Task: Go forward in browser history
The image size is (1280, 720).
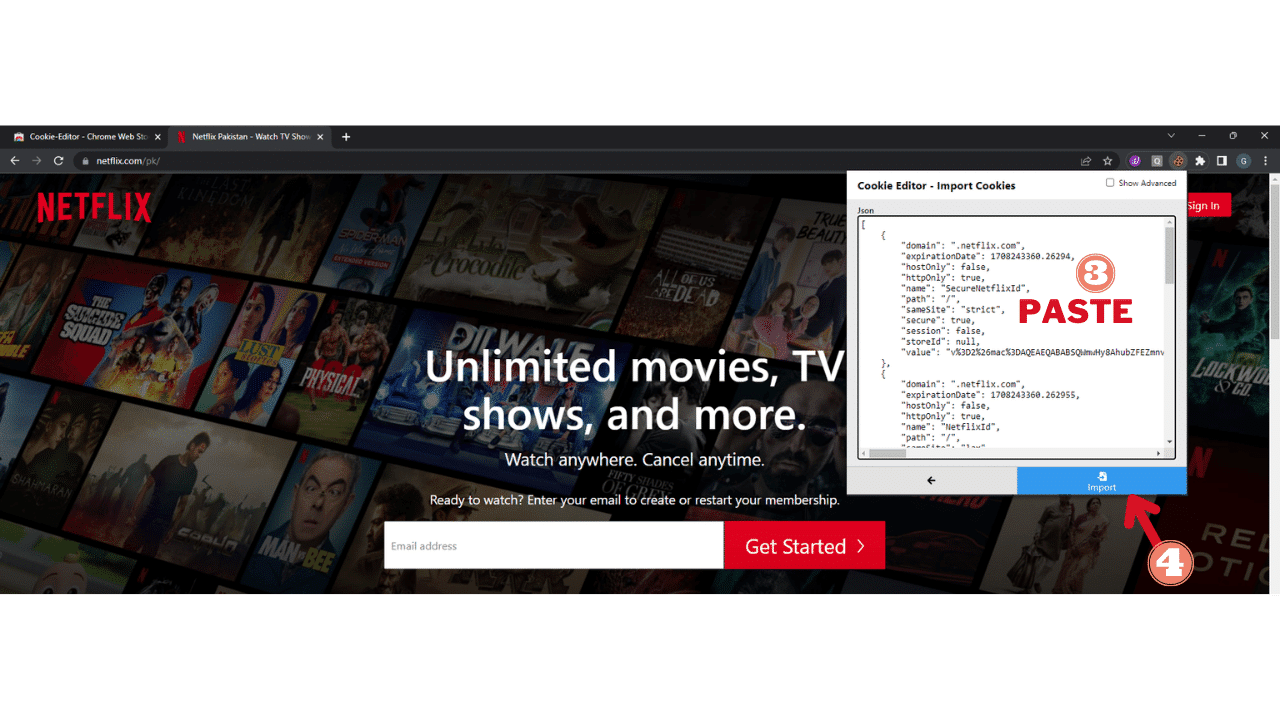Action: pos(37,161)
